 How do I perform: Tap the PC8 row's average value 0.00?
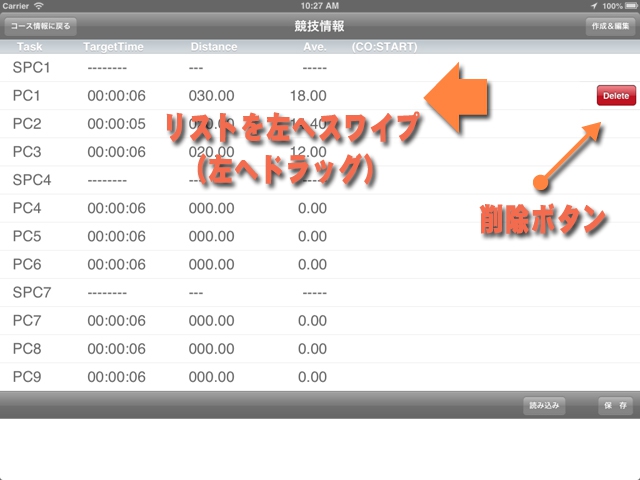(312, 349)
